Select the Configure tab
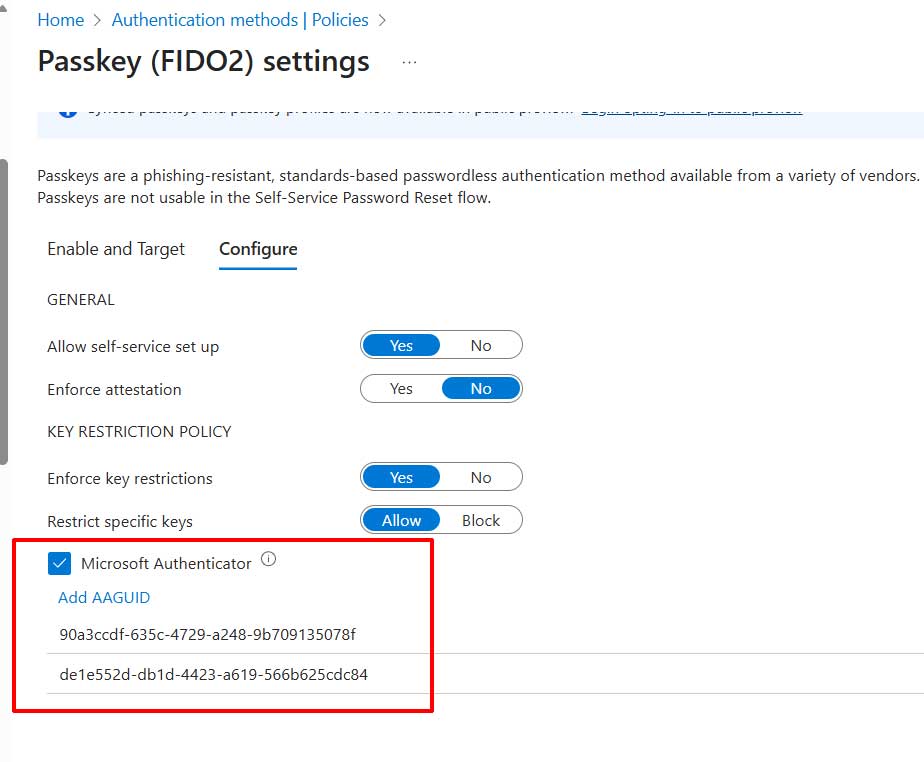This screenshot has width=924, height=762. click(258, 249)
